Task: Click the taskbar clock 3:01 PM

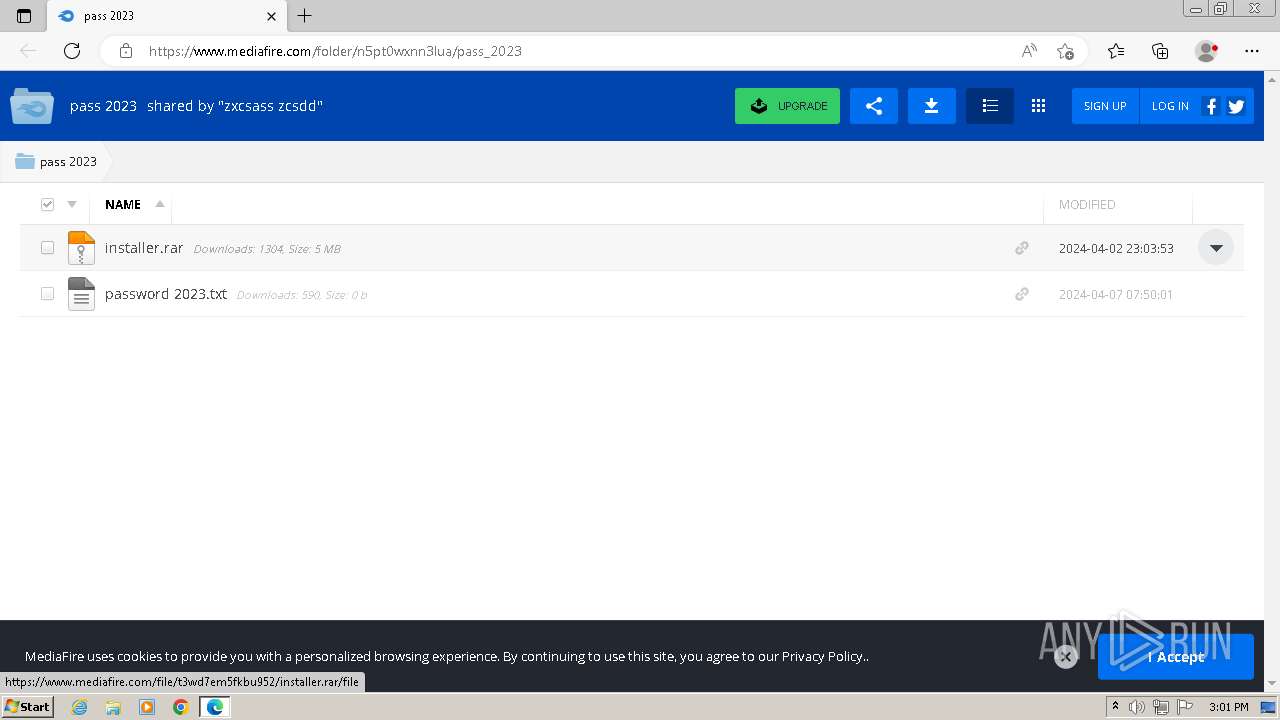Action: tap(1228, 707)
